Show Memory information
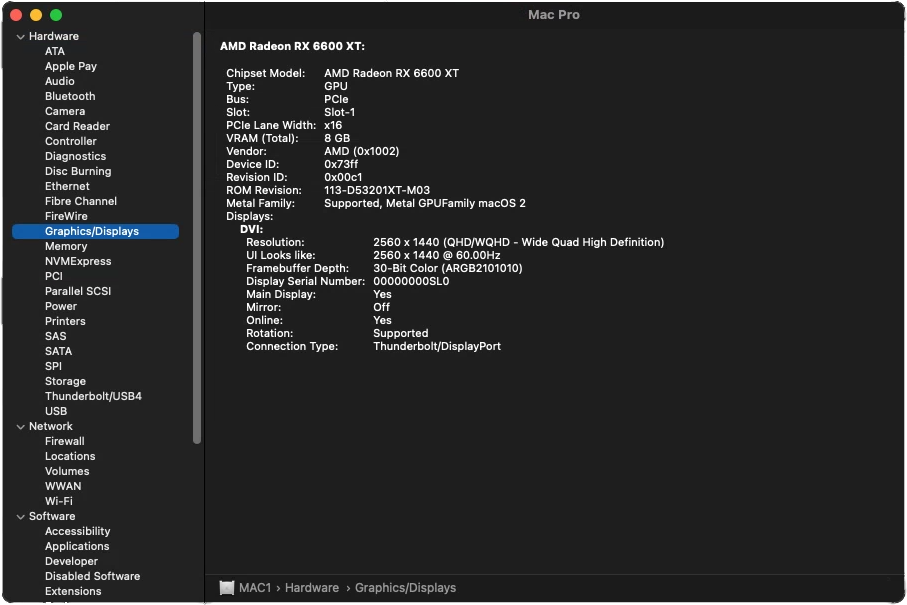Viewport: 907px width, 605px height. click(66, 247)
